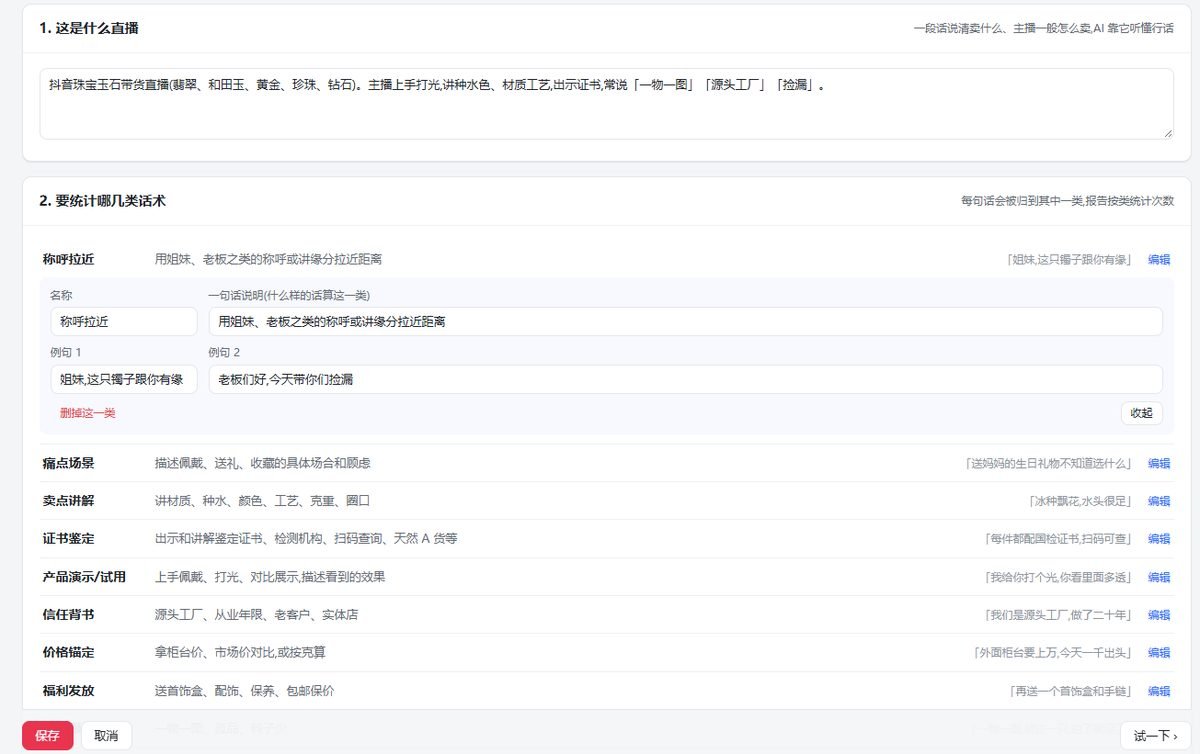
Task: Click the 试一下 button
Action: (1155, 736)
